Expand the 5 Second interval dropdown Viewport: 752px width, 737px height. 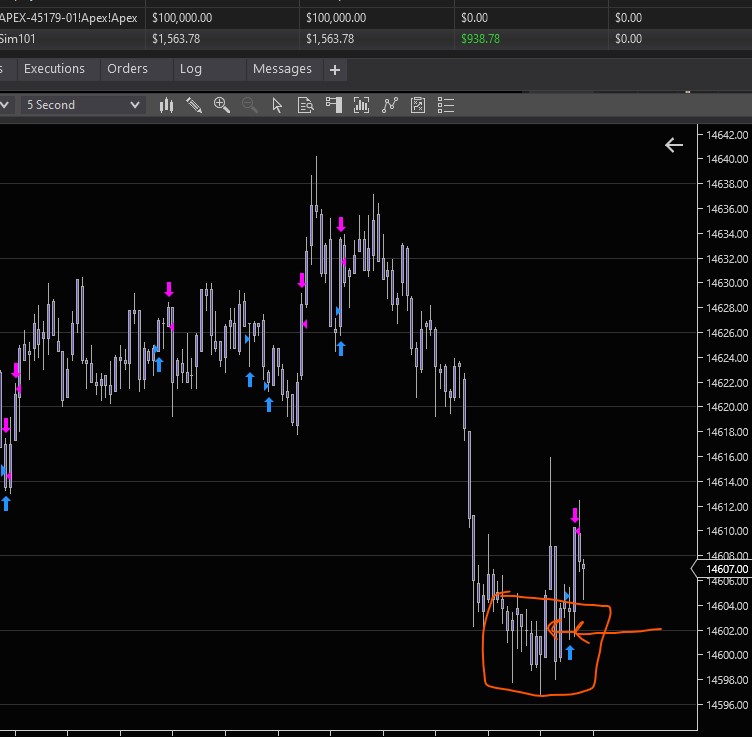[x=82, y=105]
